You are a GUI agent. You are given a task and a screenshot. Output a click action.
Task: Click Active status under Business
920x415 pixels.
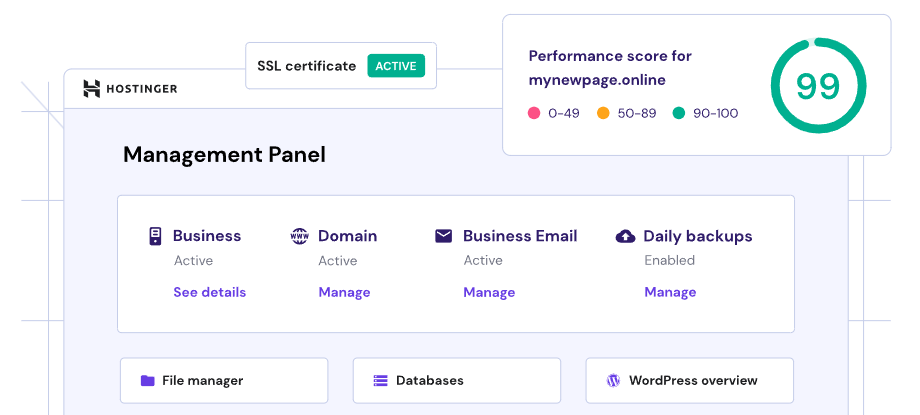point(194,261)
